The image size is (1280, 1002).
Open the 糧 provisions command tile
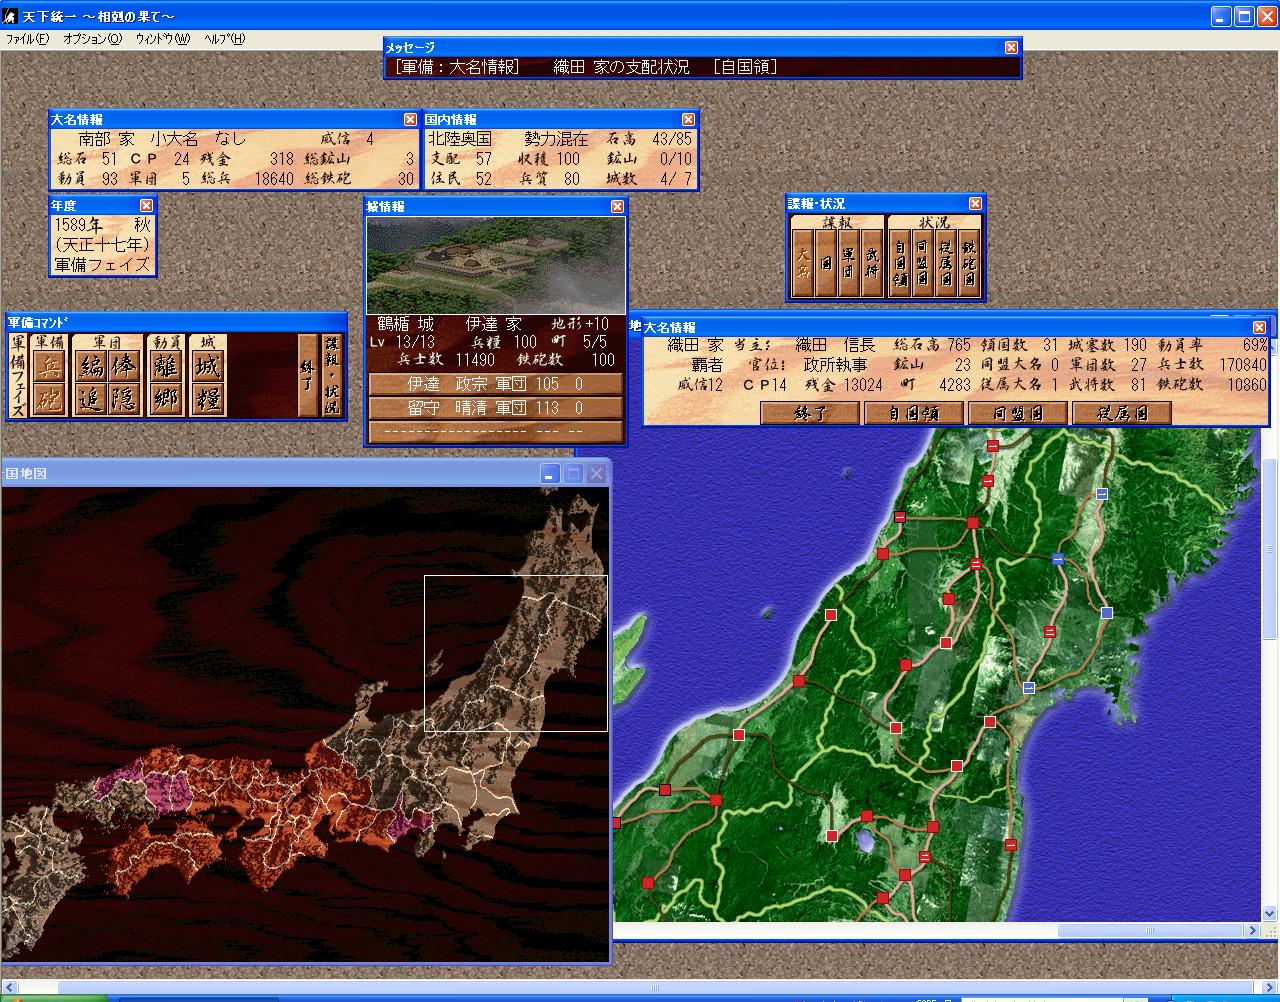208,399
